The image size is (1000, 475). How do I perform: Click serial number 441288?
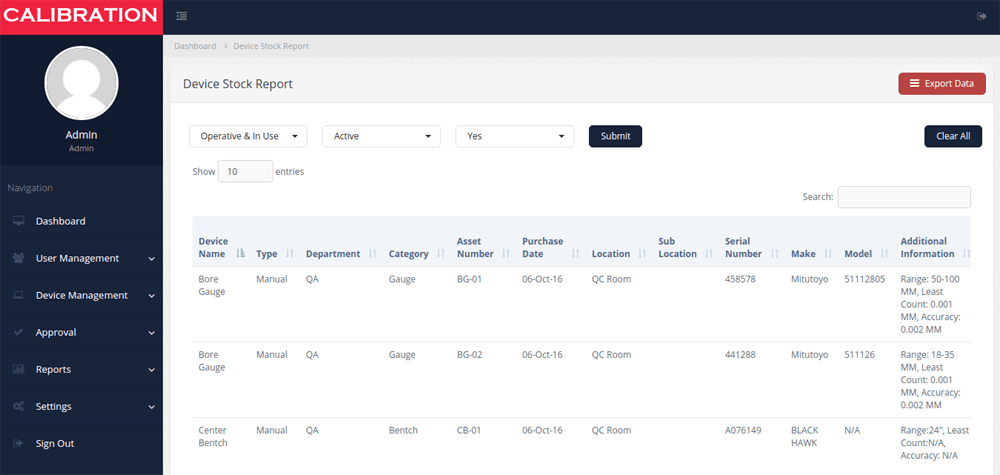tap(740, 354)
